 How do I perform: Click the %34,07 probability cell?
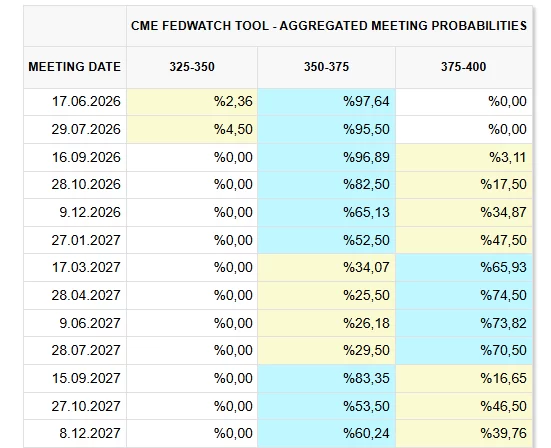click(326, 268)
